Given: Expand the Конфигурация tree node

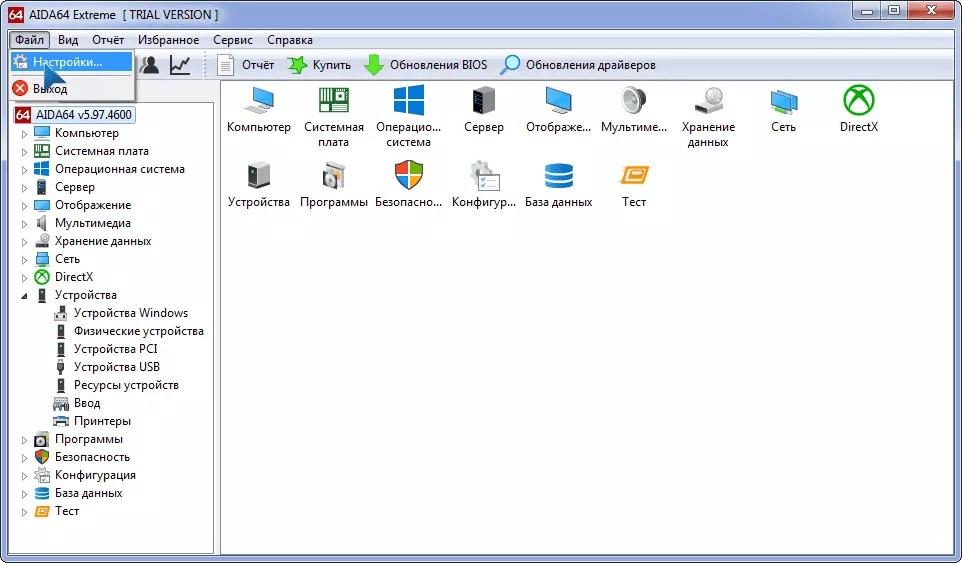Looking at the screenshot, I should [x=25, y=476].
